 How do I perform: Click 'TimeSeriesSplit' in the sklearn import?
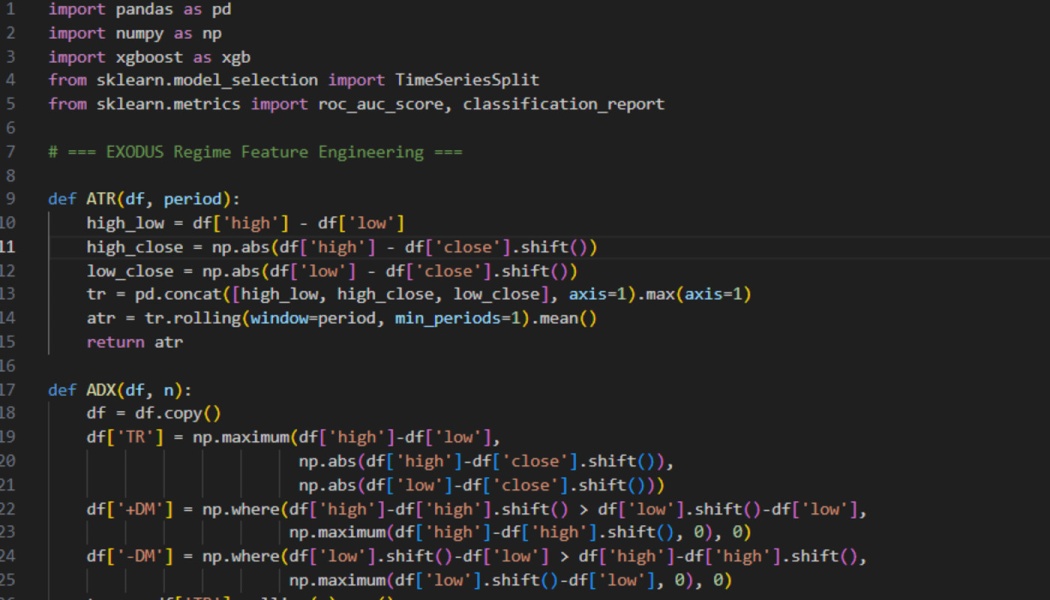click(x=467, y=80)
